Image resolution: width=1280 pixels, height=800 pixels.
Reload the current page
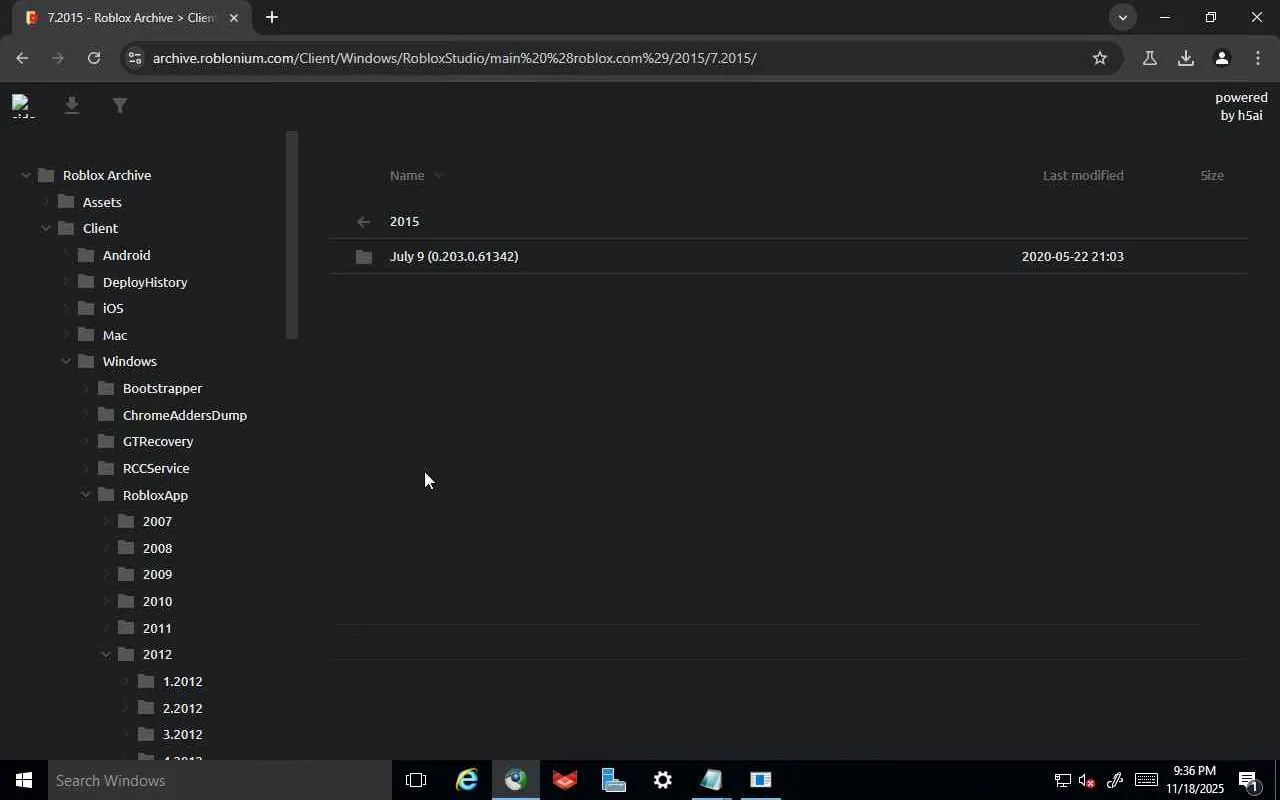94,58
